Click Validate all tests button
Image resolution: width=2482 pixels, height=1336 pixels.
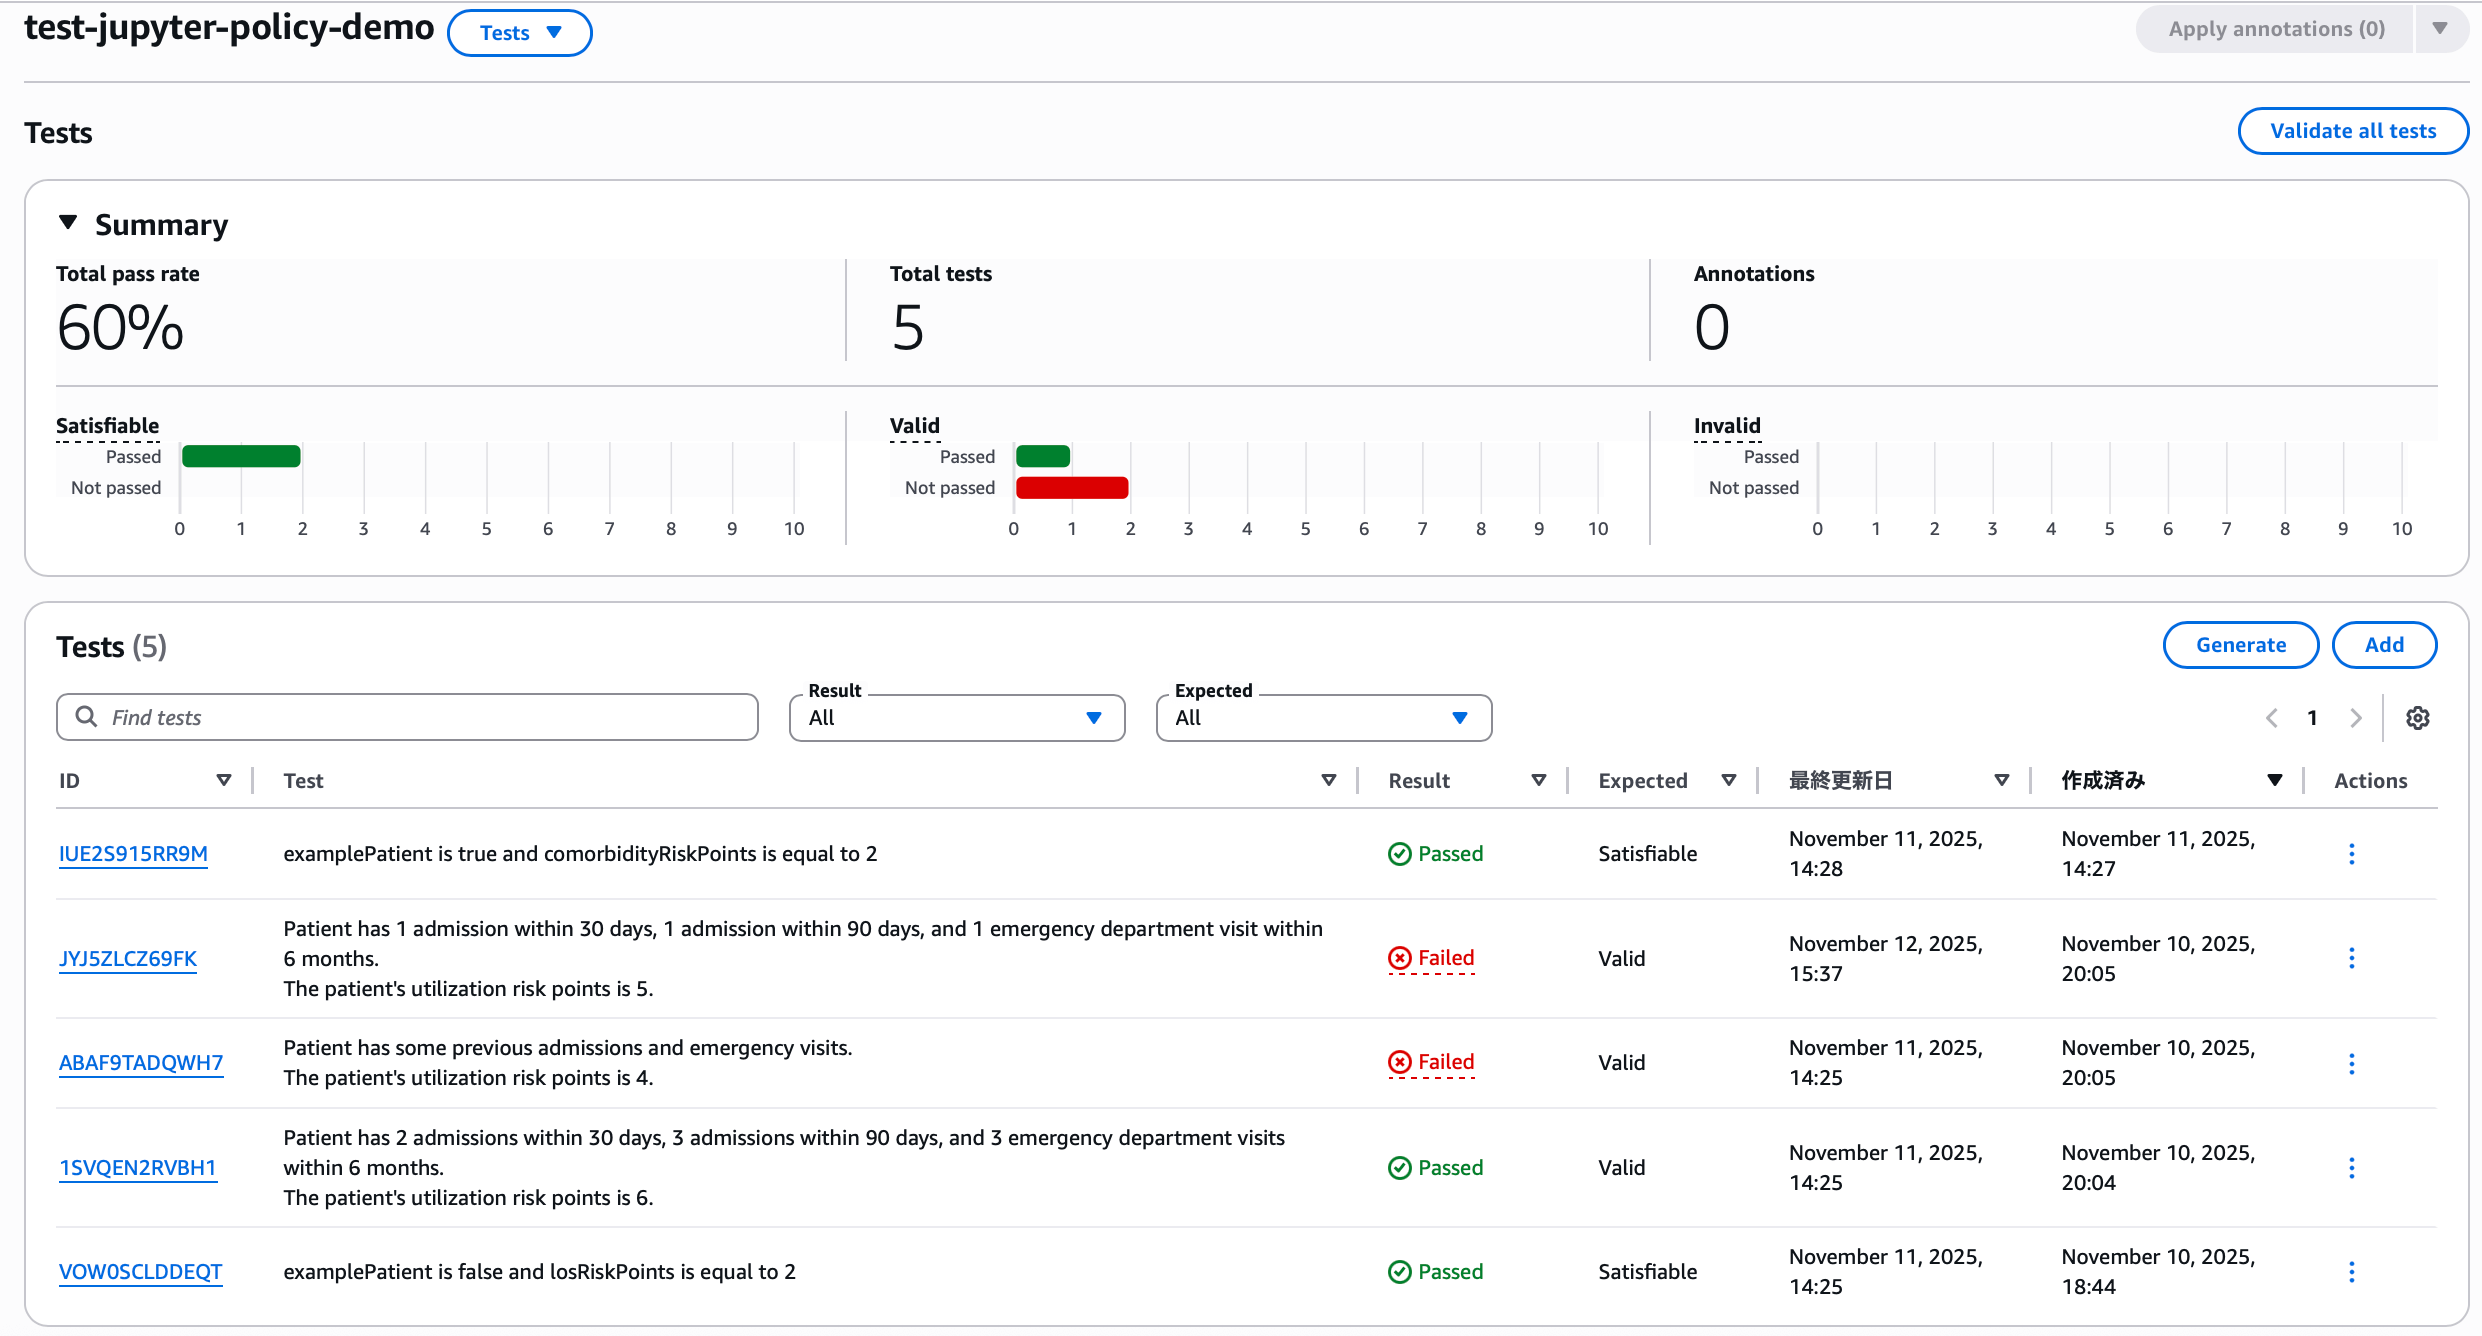click(x=2352, y=131)
